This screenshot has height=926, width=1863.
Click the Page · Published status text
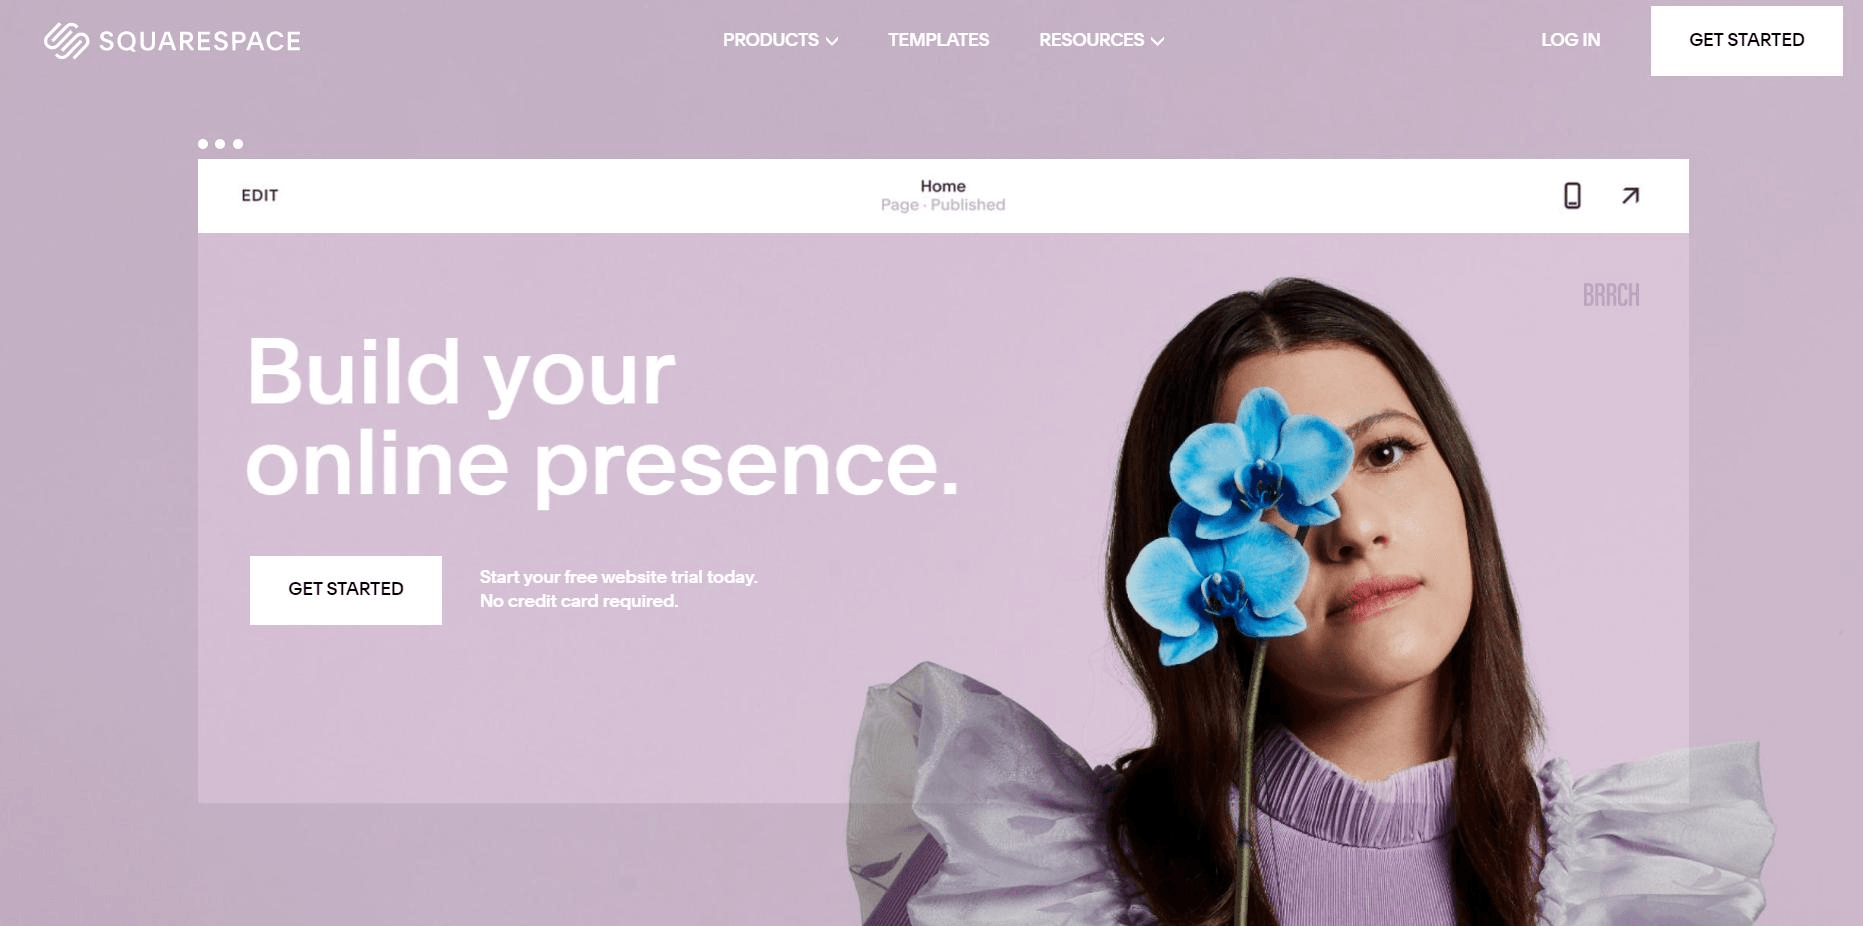coord(943,205)
